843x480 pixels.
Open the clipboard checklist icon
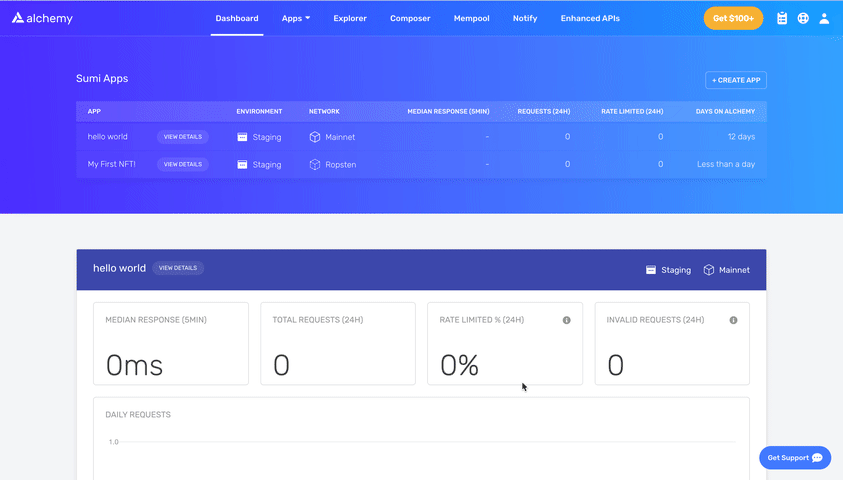(x=782, y=18)
